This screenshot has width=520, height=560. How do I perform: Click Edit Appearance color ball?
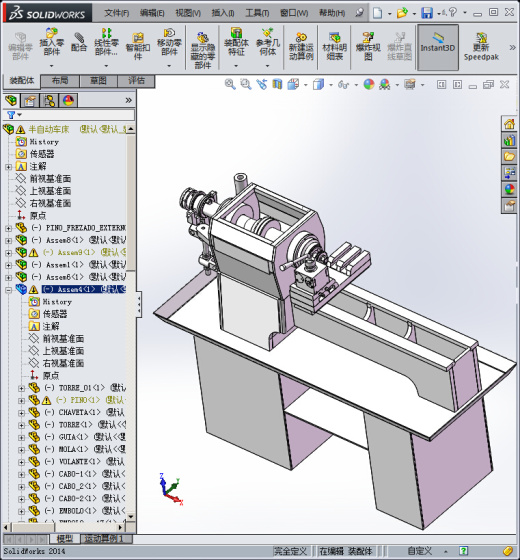[x=369, y=85]
